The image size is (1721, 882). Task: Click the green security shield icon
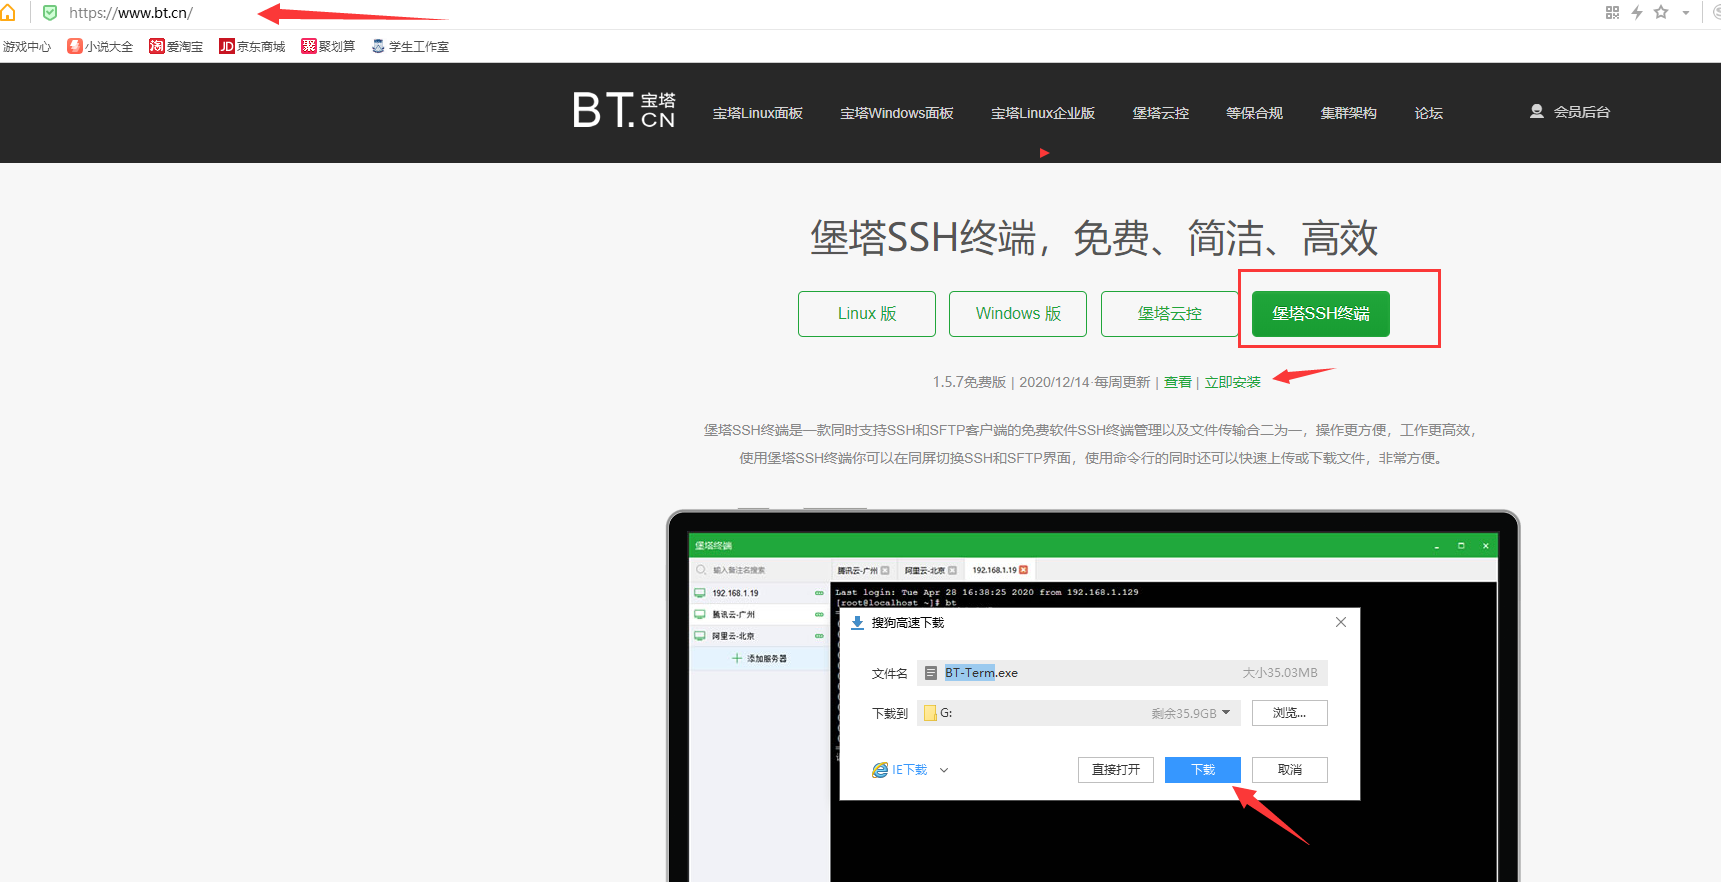[x=50, y=13]
